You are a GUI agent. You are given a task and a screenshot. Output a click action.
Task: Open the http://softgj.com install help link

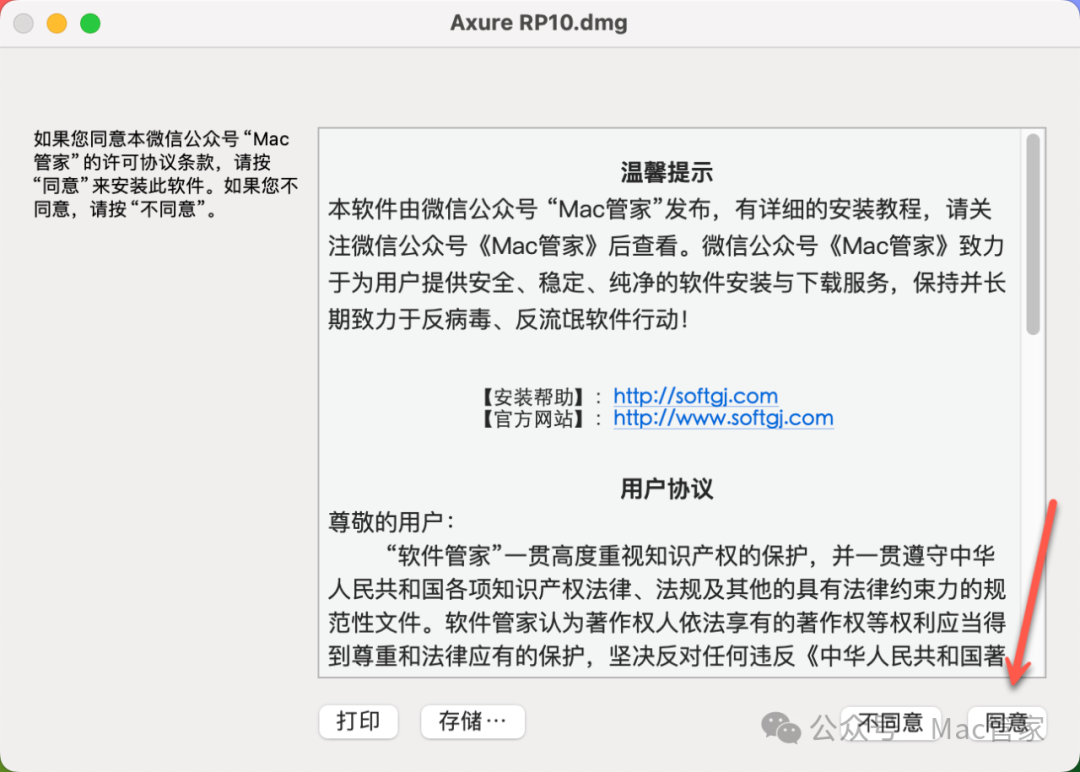pyautogui.click(x=695, y=396)
